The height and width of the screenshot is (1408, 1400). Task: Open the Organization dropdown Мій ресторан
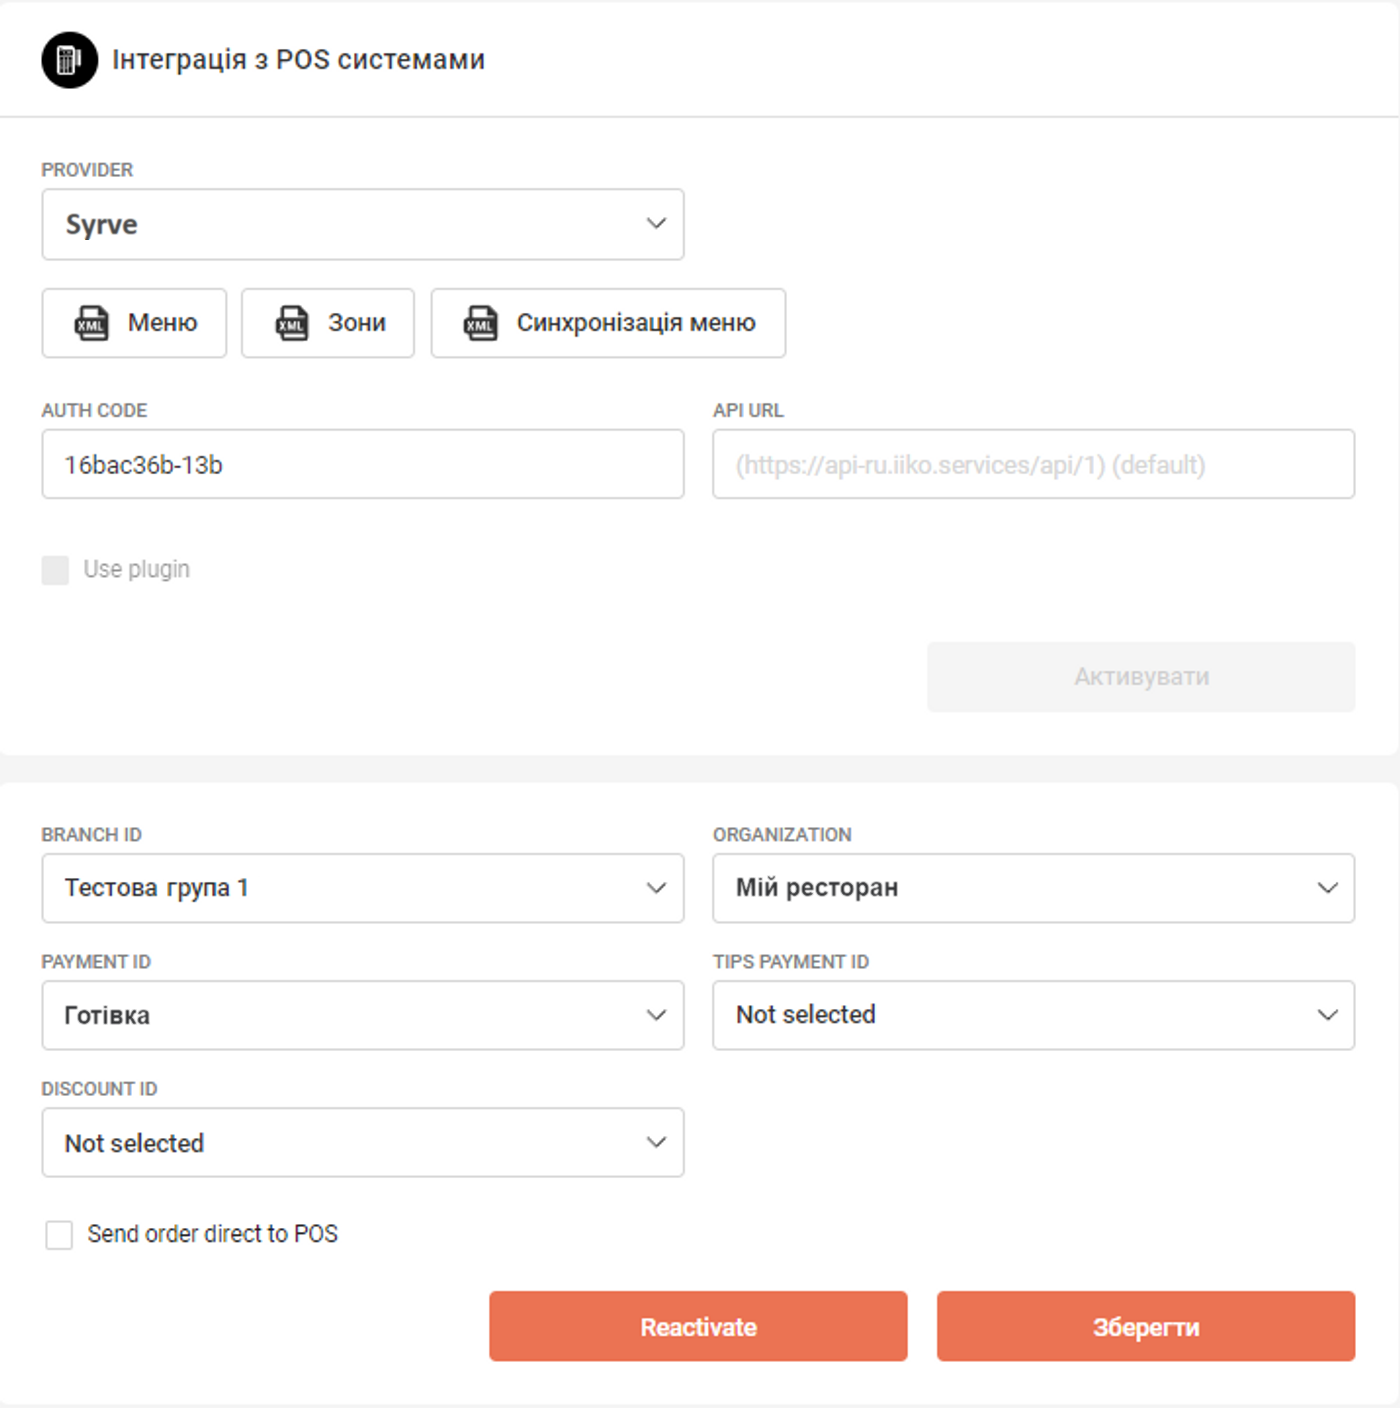click(x=1034, y=888)
